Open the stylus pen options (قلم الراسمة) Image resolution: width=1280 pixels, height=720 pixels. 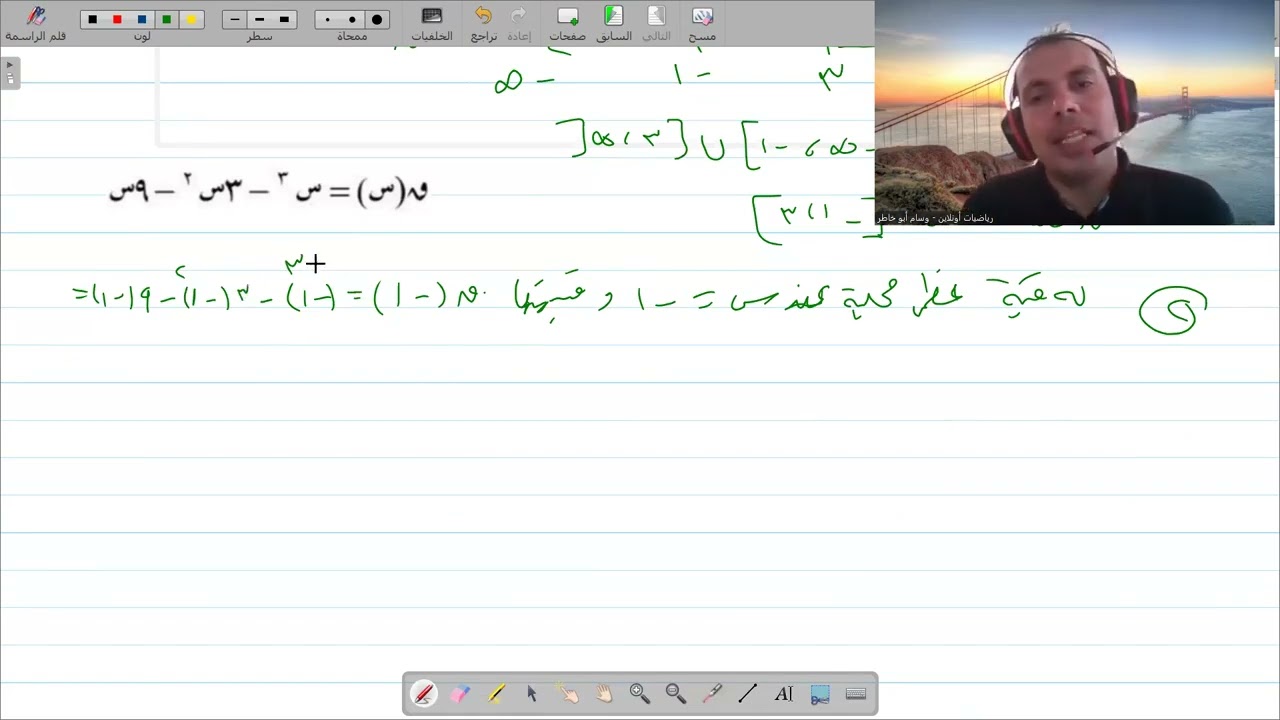(36, 23)
